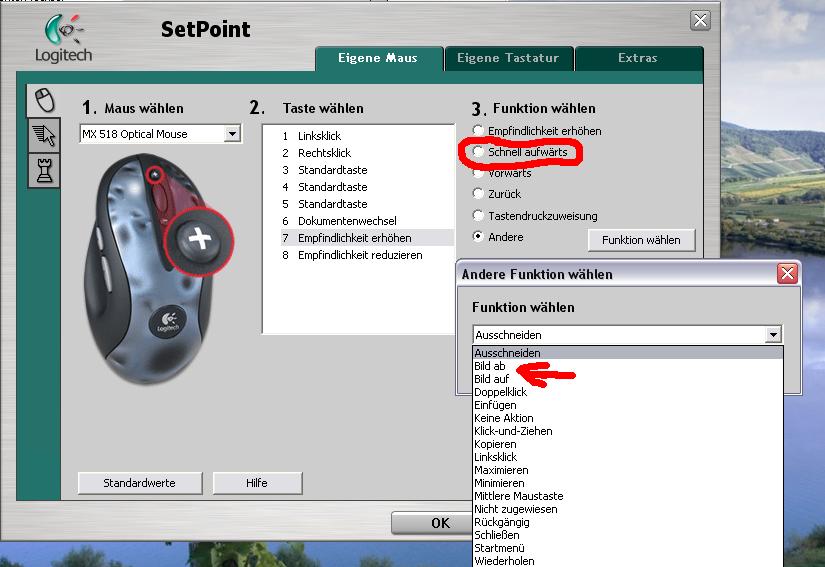Choose Schließen from function list
Viewport: 825px width, 567px height.
[x=628, y=535]
